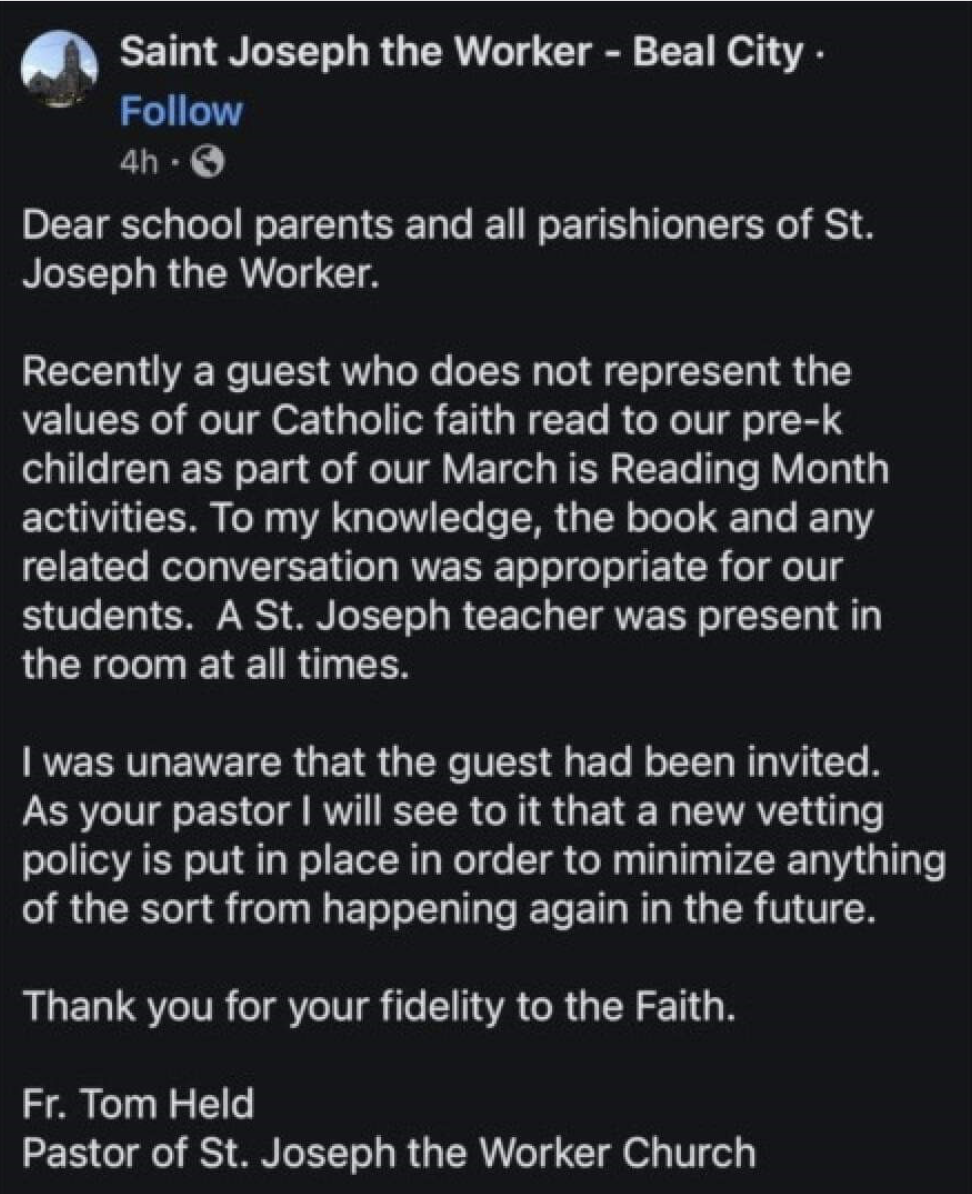The height and width of the screenshot is (1194, 972).
Task: Click the globe public audience icon
Action: tap(207, 162)
